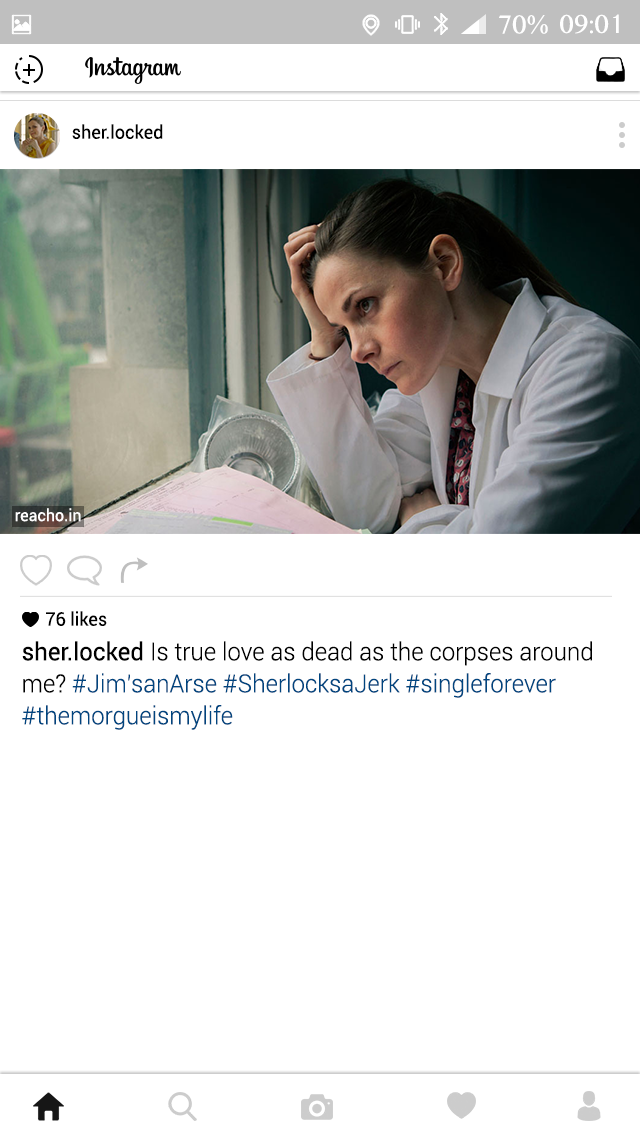The image size is (640, 1136).
Task: Open comments with the speech bubble icon
Action: (84, 571)
